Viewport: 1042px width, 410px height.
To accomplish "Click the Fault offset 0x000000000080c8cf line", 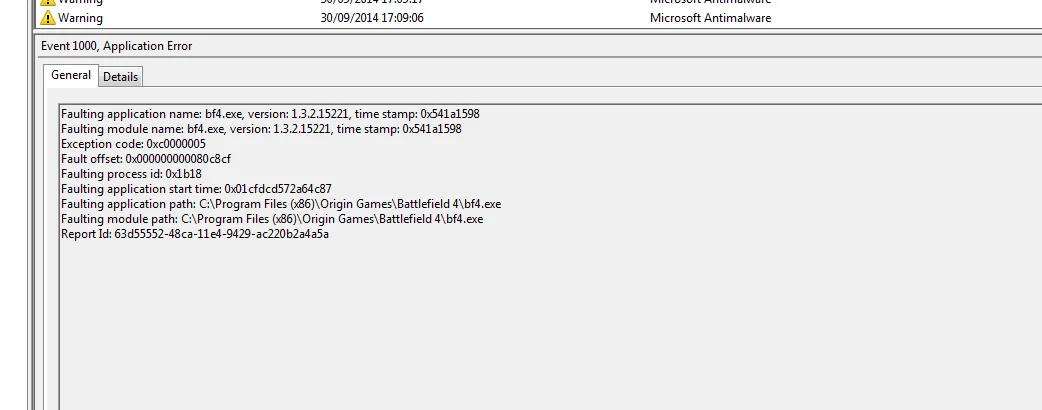I will tap(146, 159).
